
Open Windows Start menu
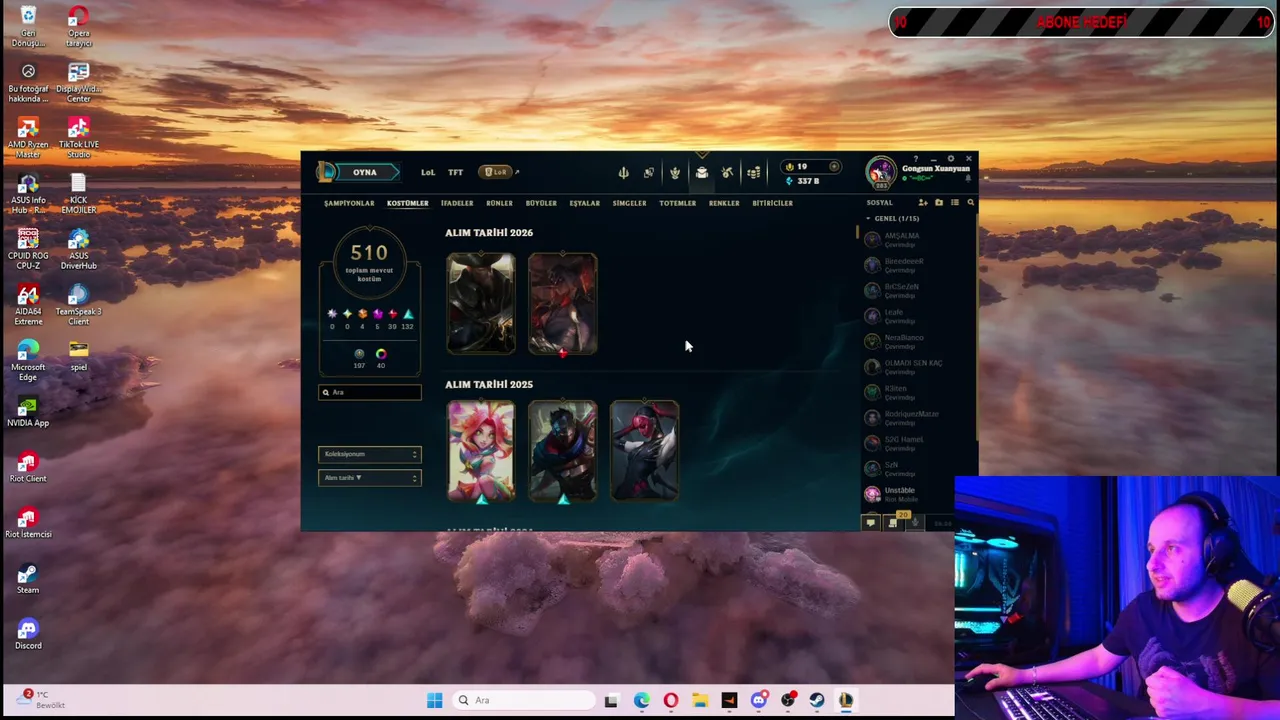435,700
